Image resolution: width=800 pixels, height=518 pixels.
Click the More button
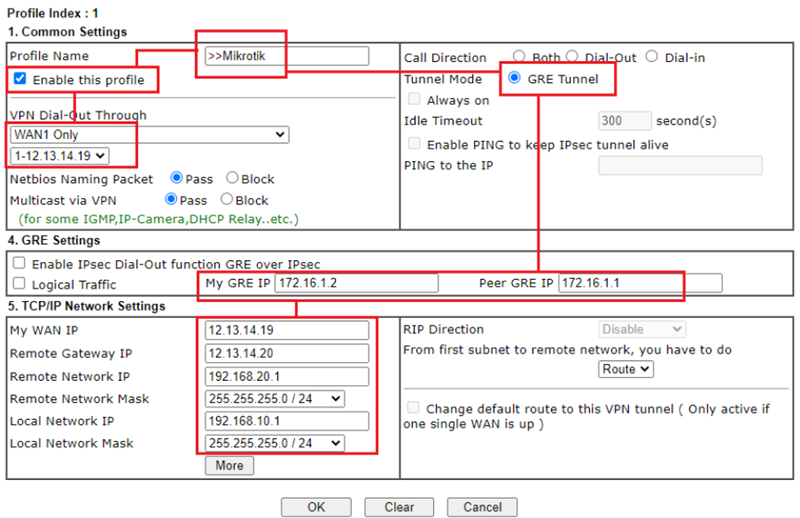(x=229, y=466)
